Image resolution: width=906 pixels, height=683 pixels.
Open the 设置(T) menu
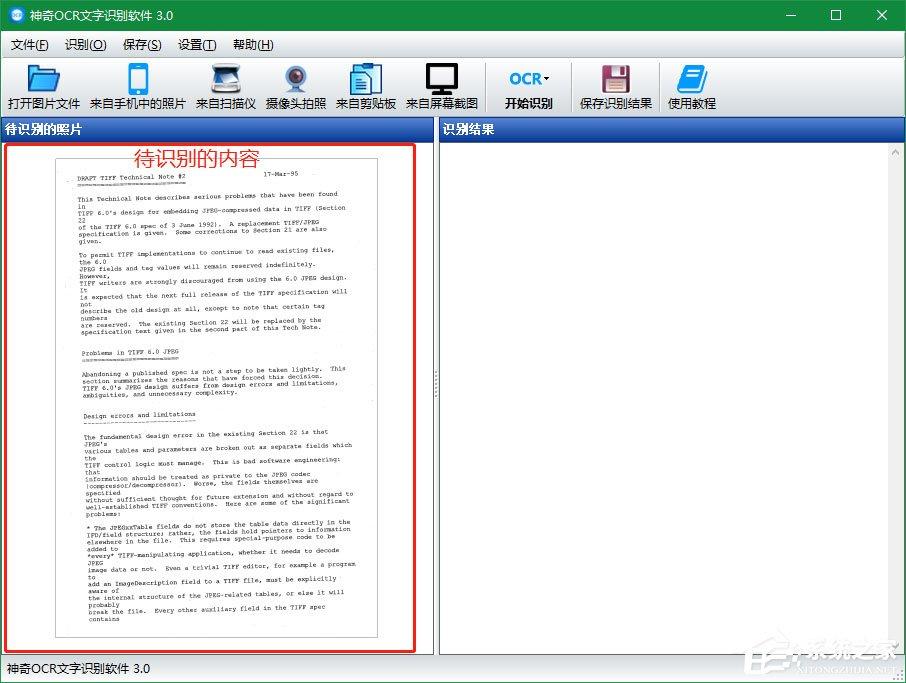pyautogui.click(x=197, y=44)
